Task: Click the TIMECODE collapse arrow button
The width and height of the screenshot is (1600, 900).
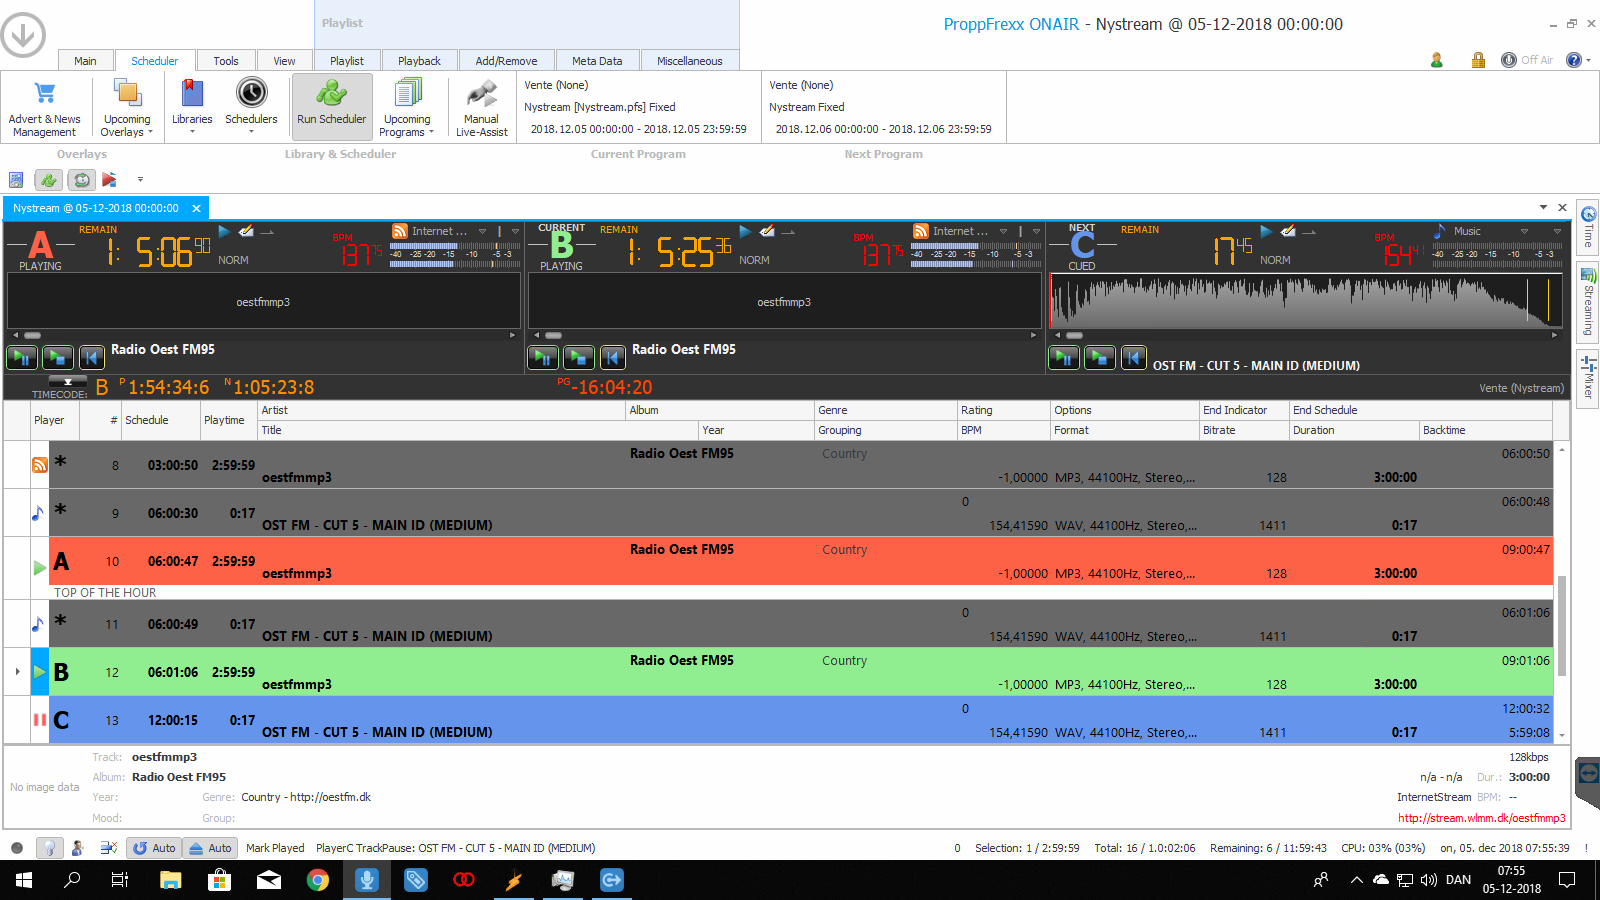Action: (68, 382)
